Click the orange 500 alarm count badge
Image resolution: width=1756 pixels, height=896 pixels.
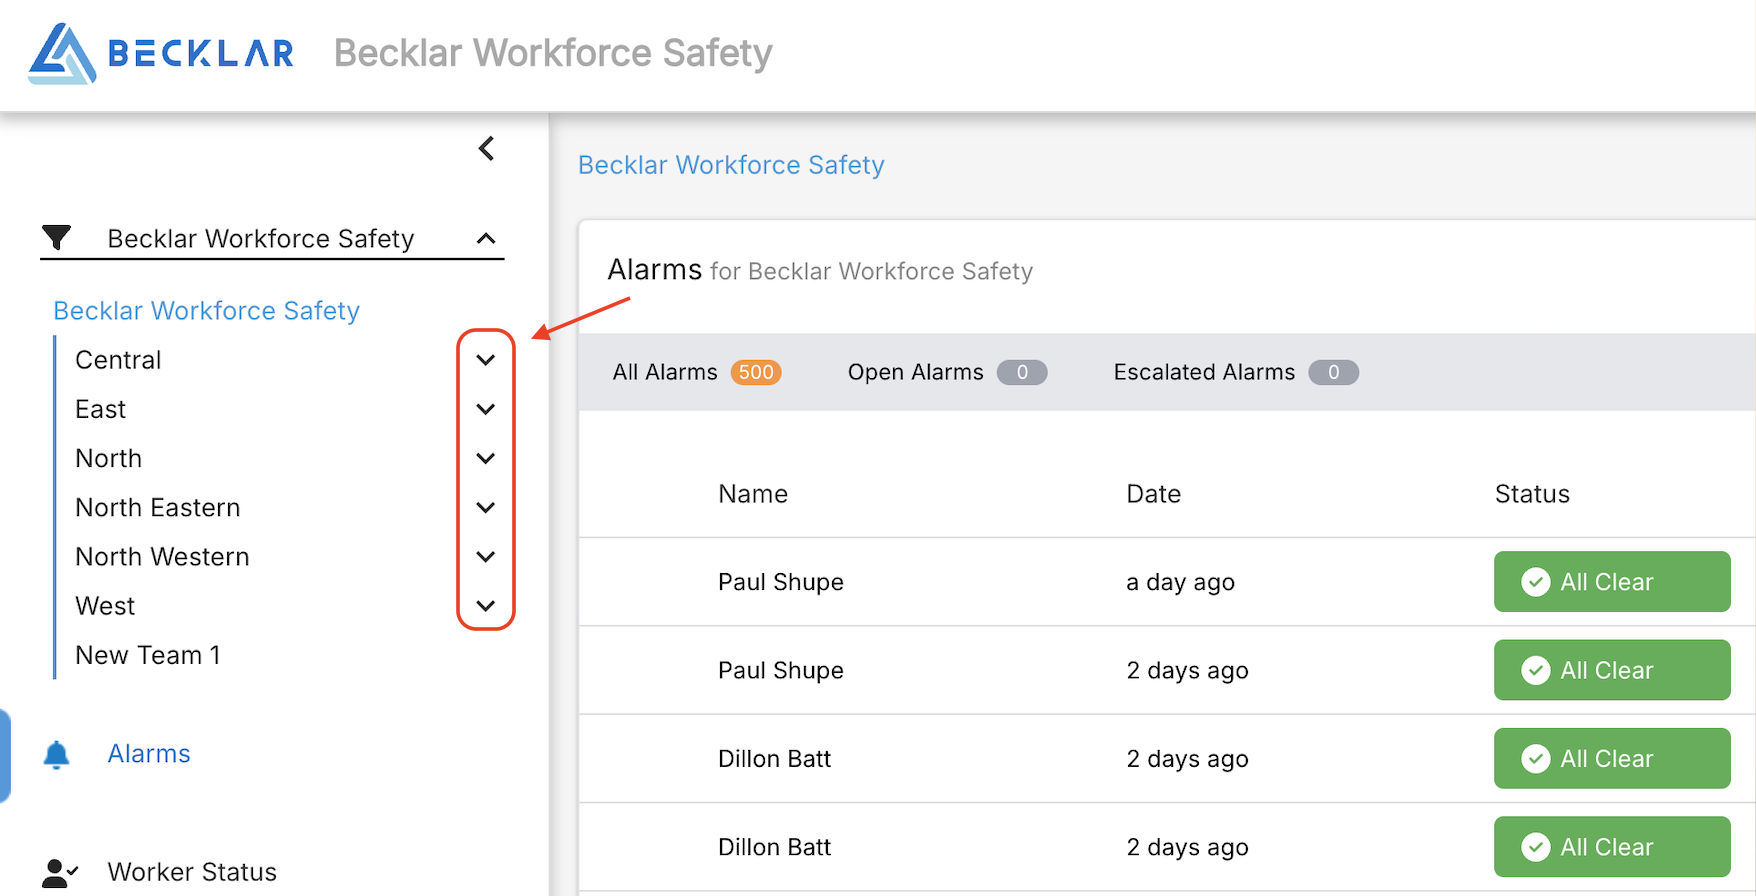(x=756, y=372)
